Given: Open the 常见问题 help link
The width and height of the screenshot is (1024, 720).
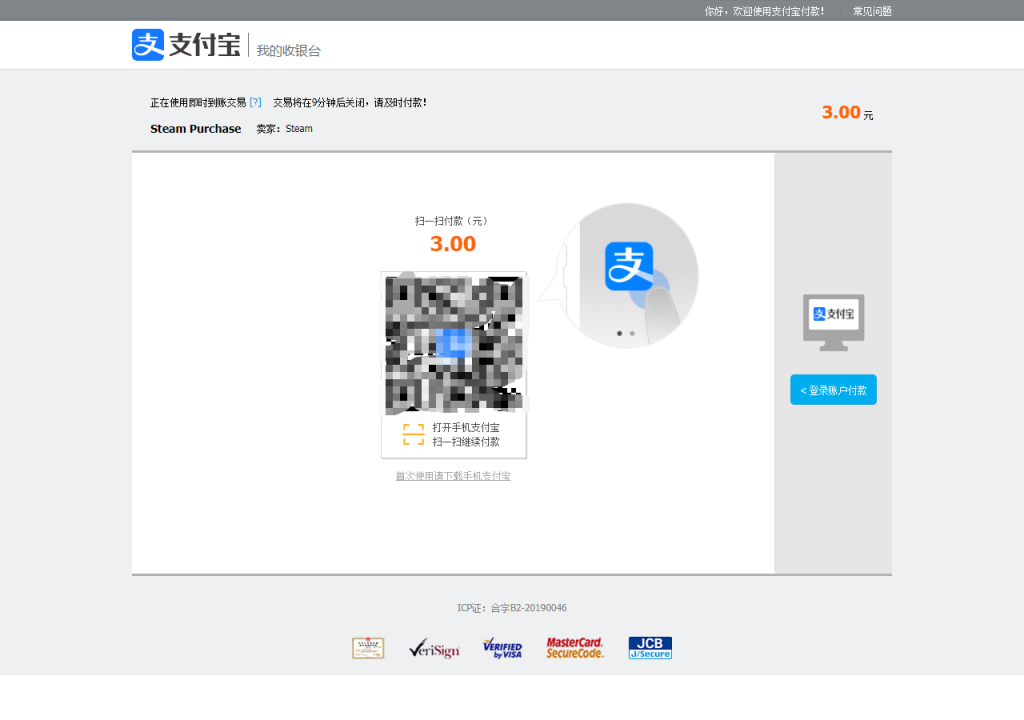Looking at the screenshot, I should [x=871, y=11].
